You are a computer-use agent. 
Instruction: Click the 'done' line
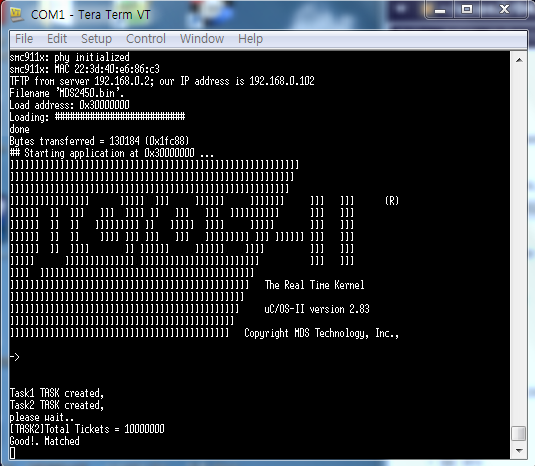(19, 129)
